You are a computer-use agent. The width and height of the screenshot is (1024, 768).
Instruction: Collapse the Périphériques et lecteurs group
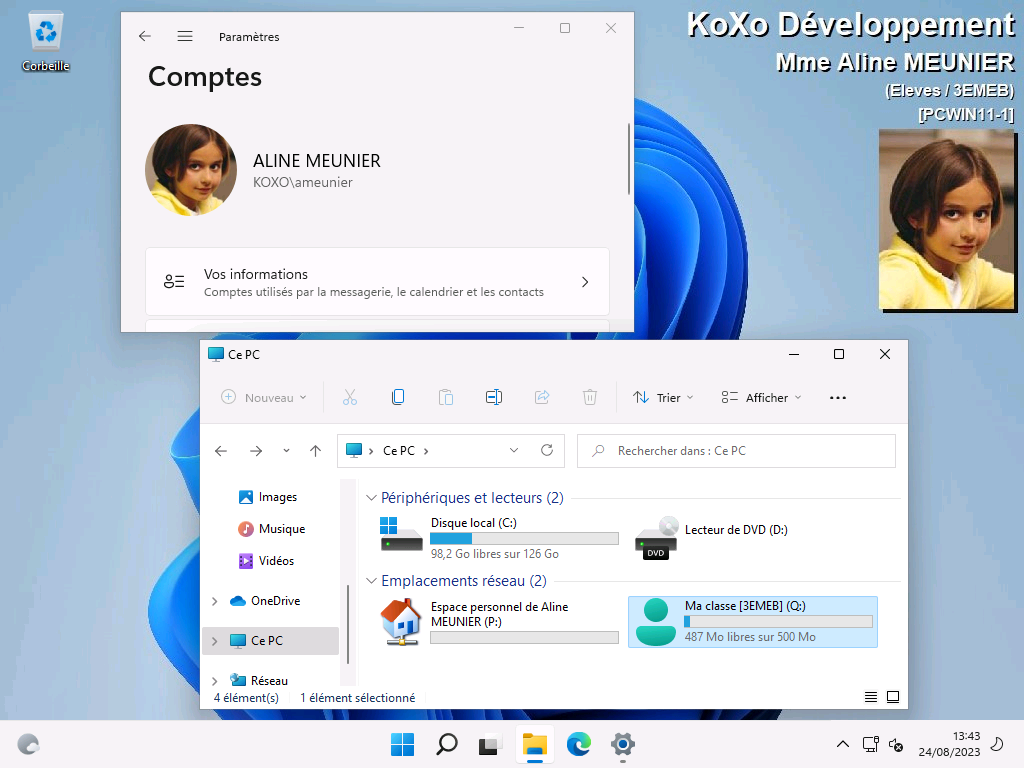pos(372,498)
